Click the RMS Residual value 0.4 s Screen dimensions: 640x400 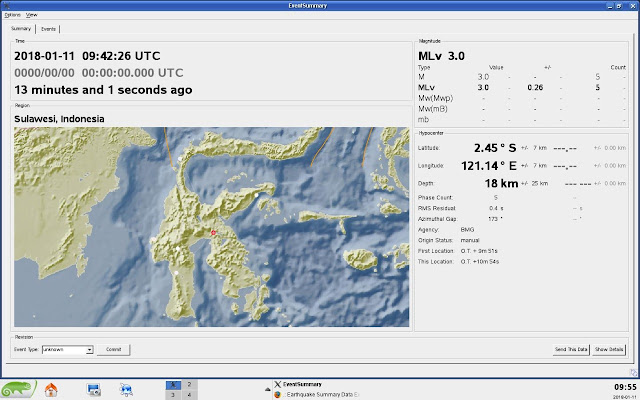tap(496, 208)
